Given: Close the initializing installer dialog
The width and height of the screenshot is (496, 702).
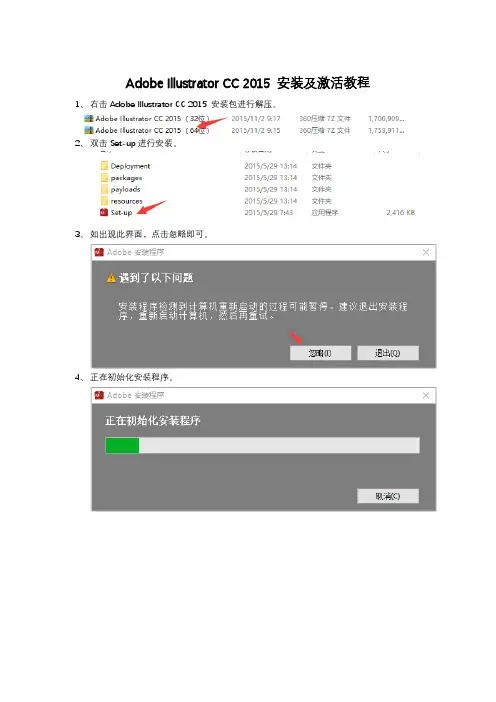Looking at the screenshot, I should [426, 395].
